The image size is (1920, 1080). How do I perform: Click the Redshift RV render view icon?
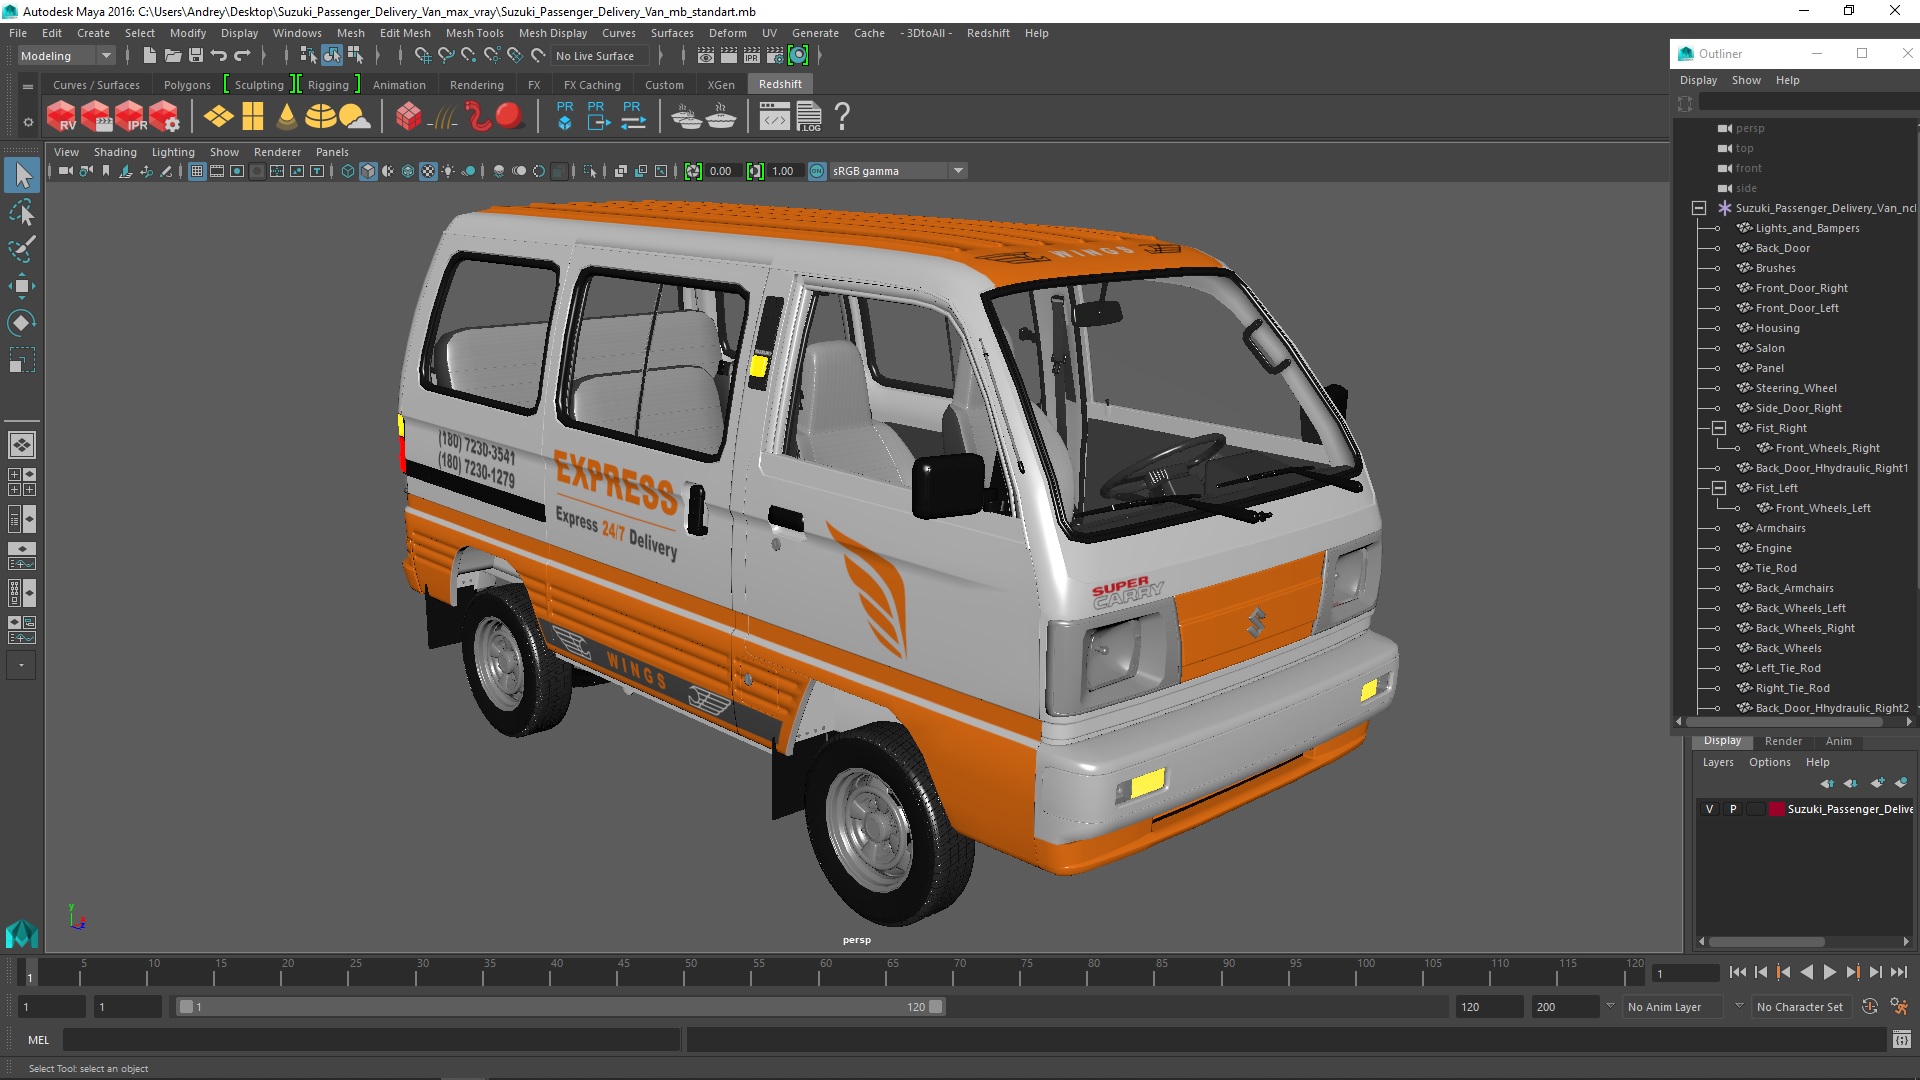62,117
